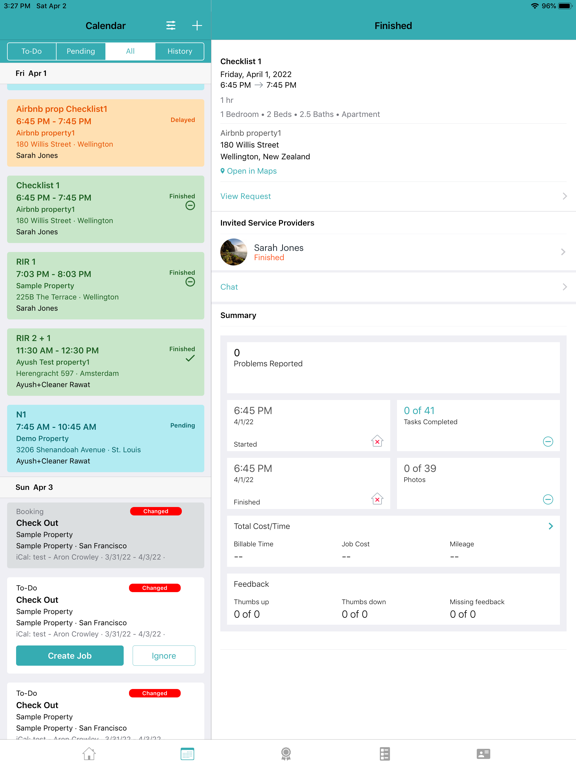Click Job Cost value

tap(346, 557)
